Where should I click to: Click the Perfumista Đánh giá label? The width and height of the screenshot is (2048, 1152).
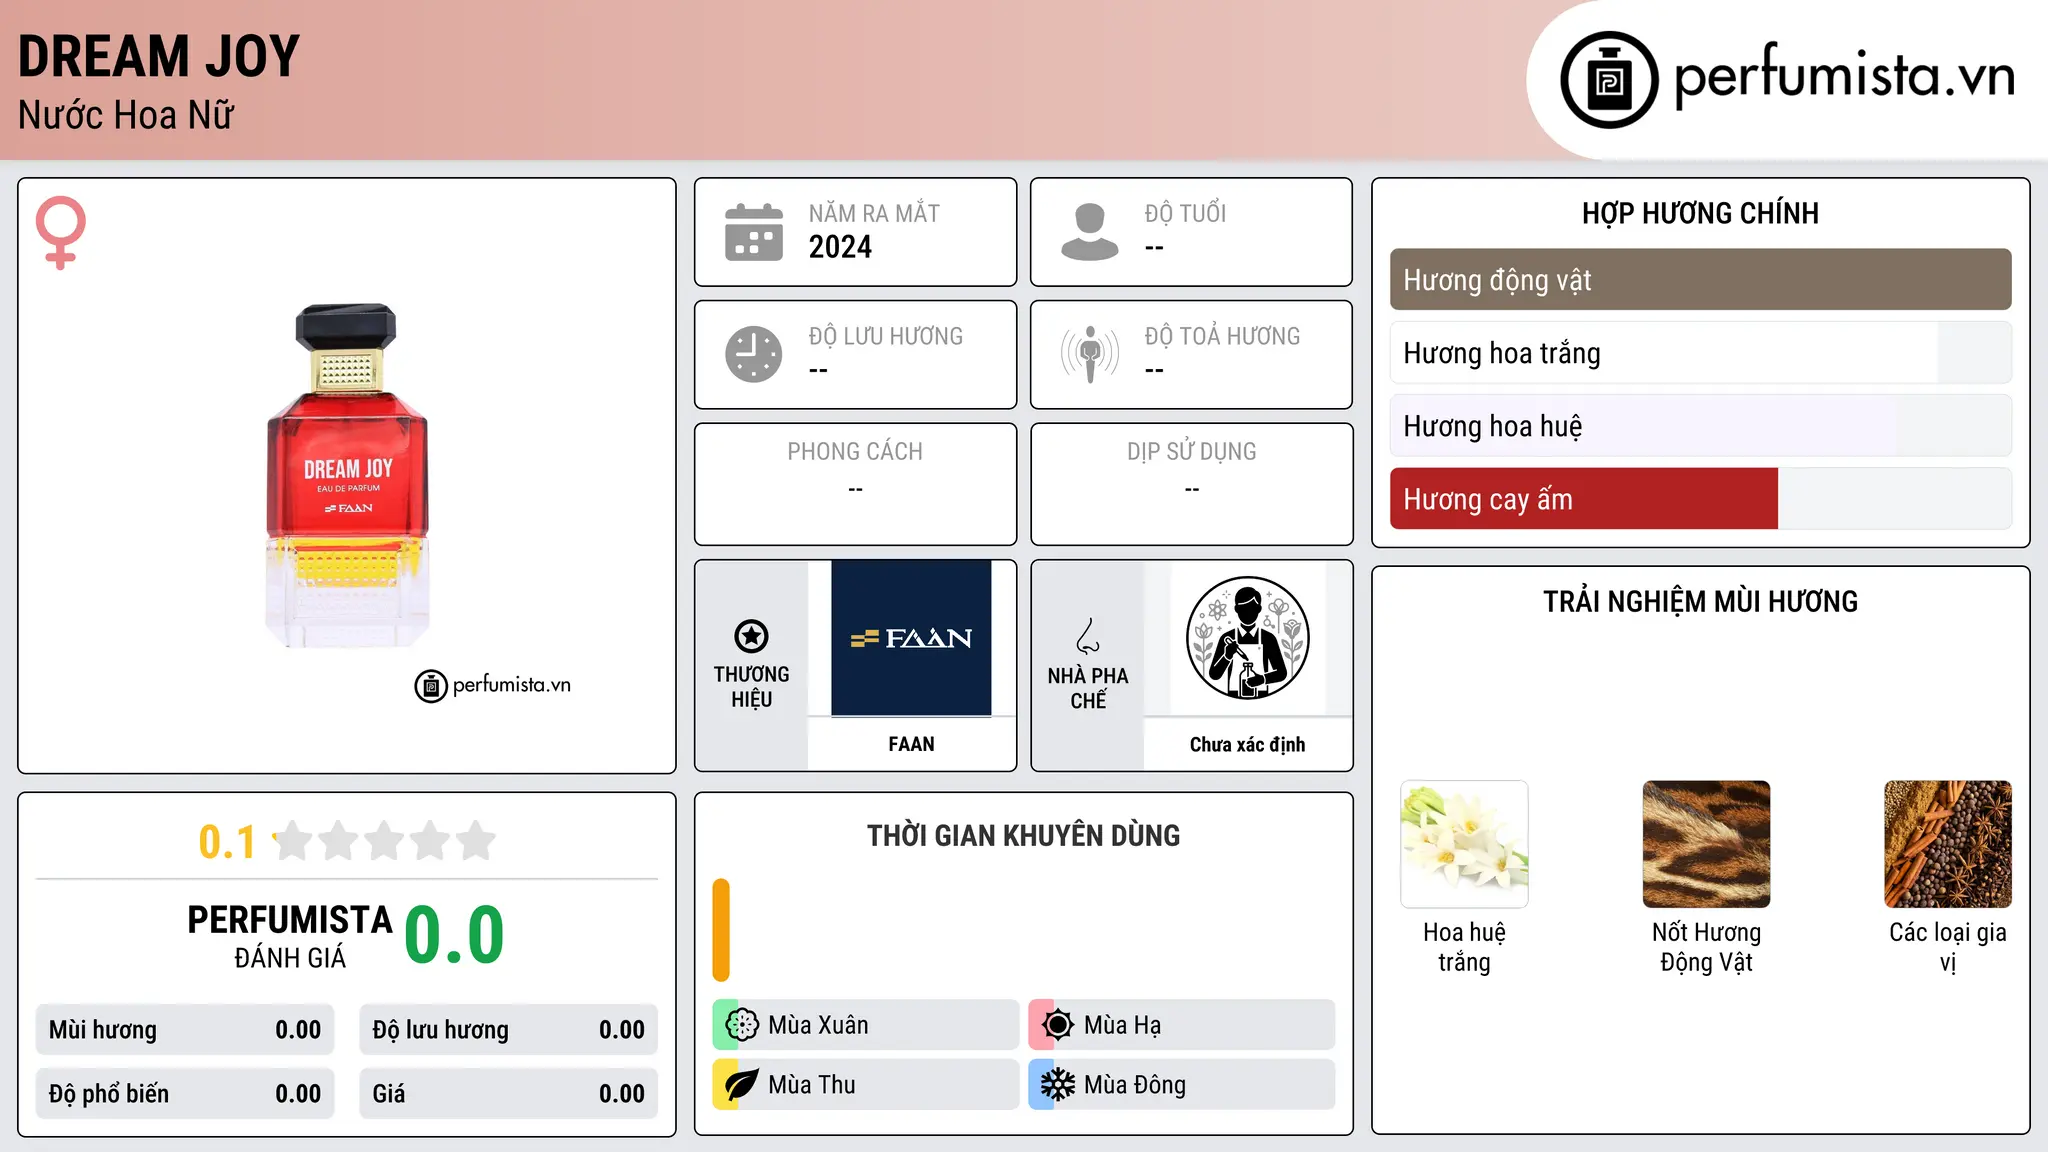tap(290, 936)
